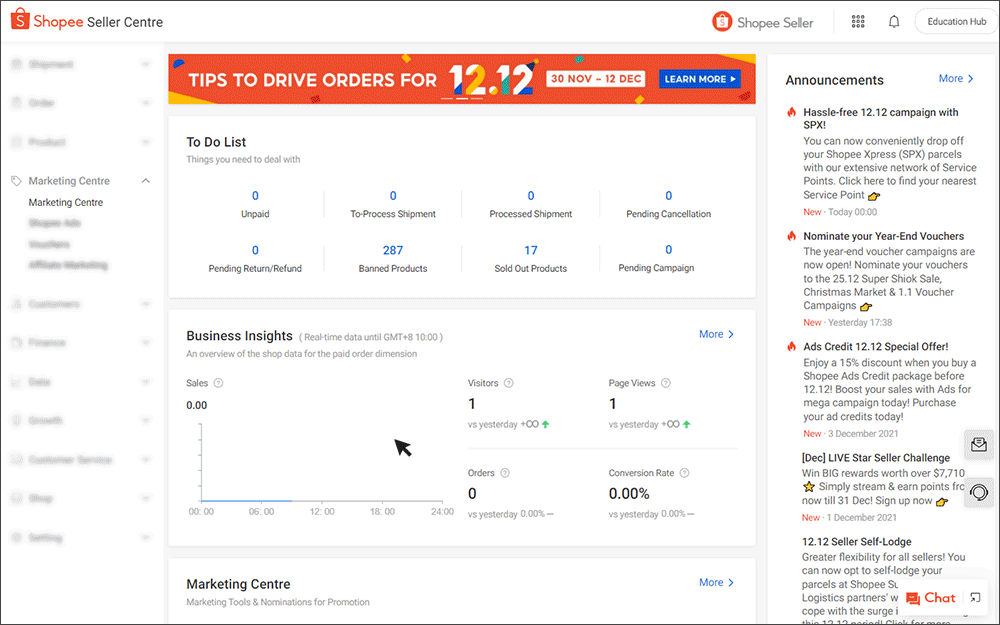
Task: Click the help icon next to Visitors
Action: [x=509, y=383]
